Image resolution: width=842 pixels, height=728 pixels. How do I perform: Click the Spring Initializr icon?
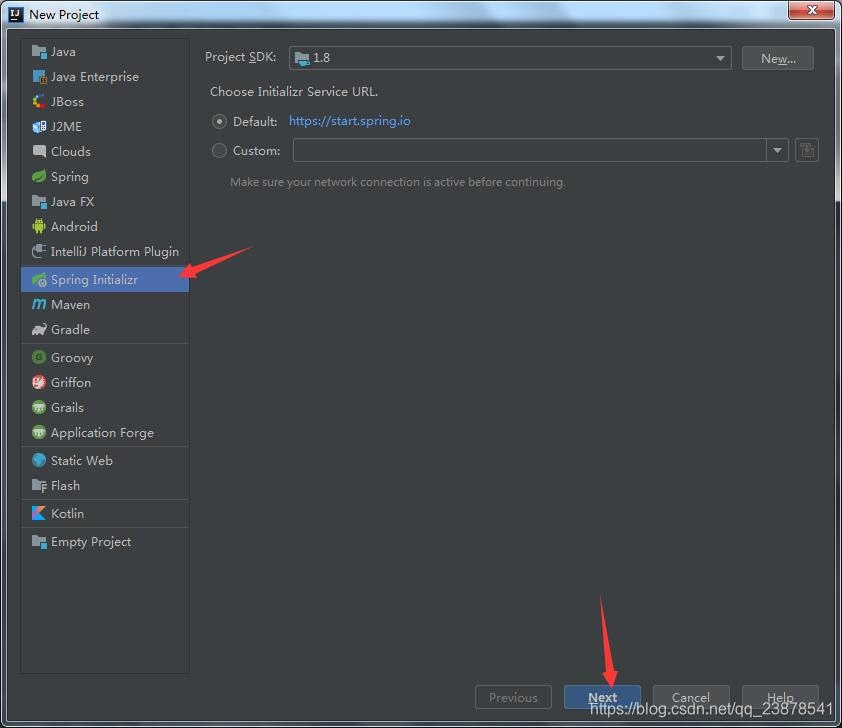39,280
